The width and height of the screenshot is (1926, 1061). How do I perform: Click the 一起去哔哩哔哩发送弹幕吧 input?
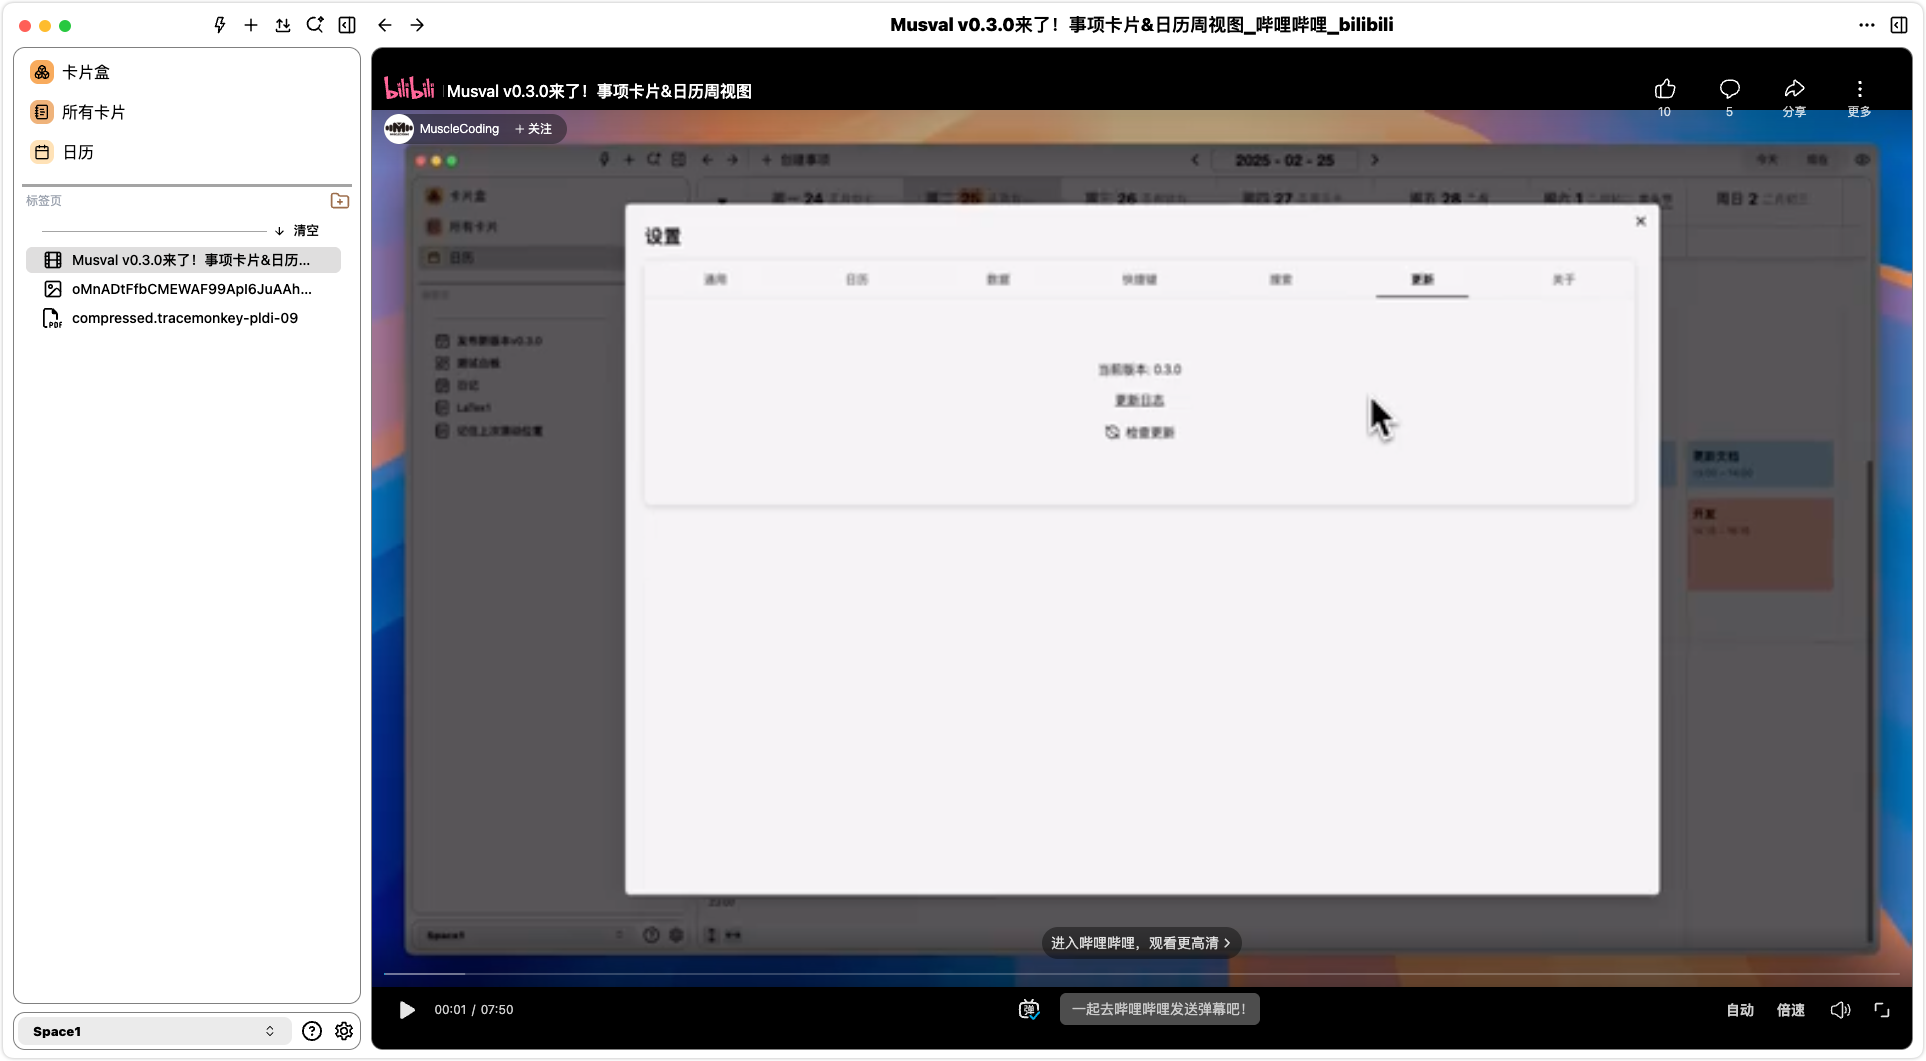tap(1159, 1010)
